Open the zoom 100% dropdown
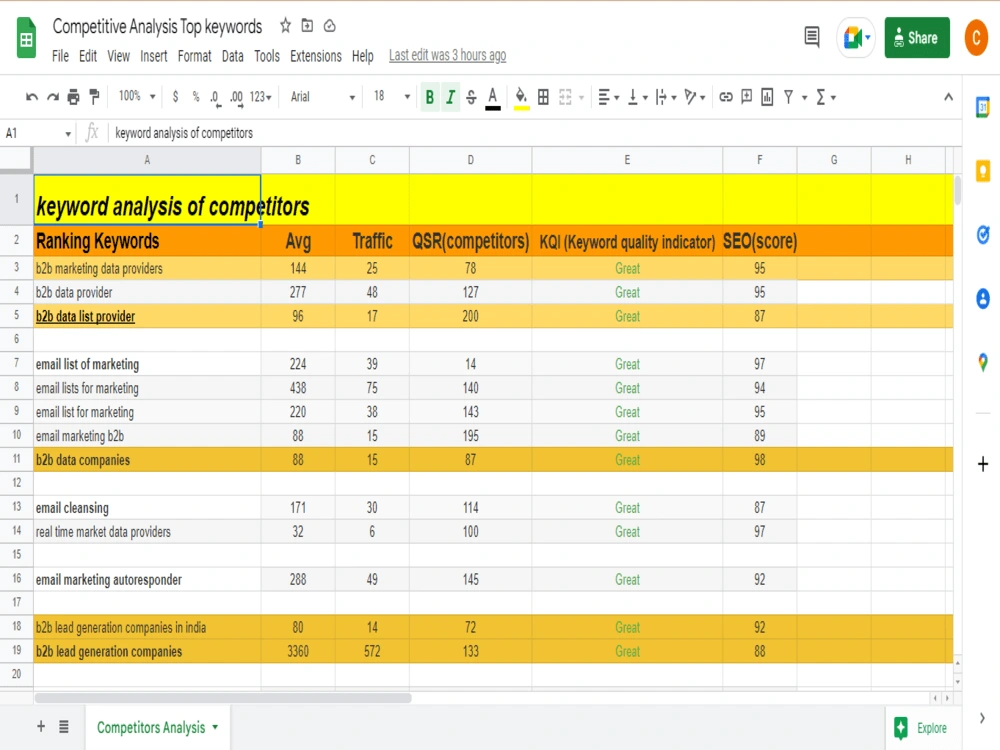Viewport: 1000px width, 750px height. tap(136, 96)
